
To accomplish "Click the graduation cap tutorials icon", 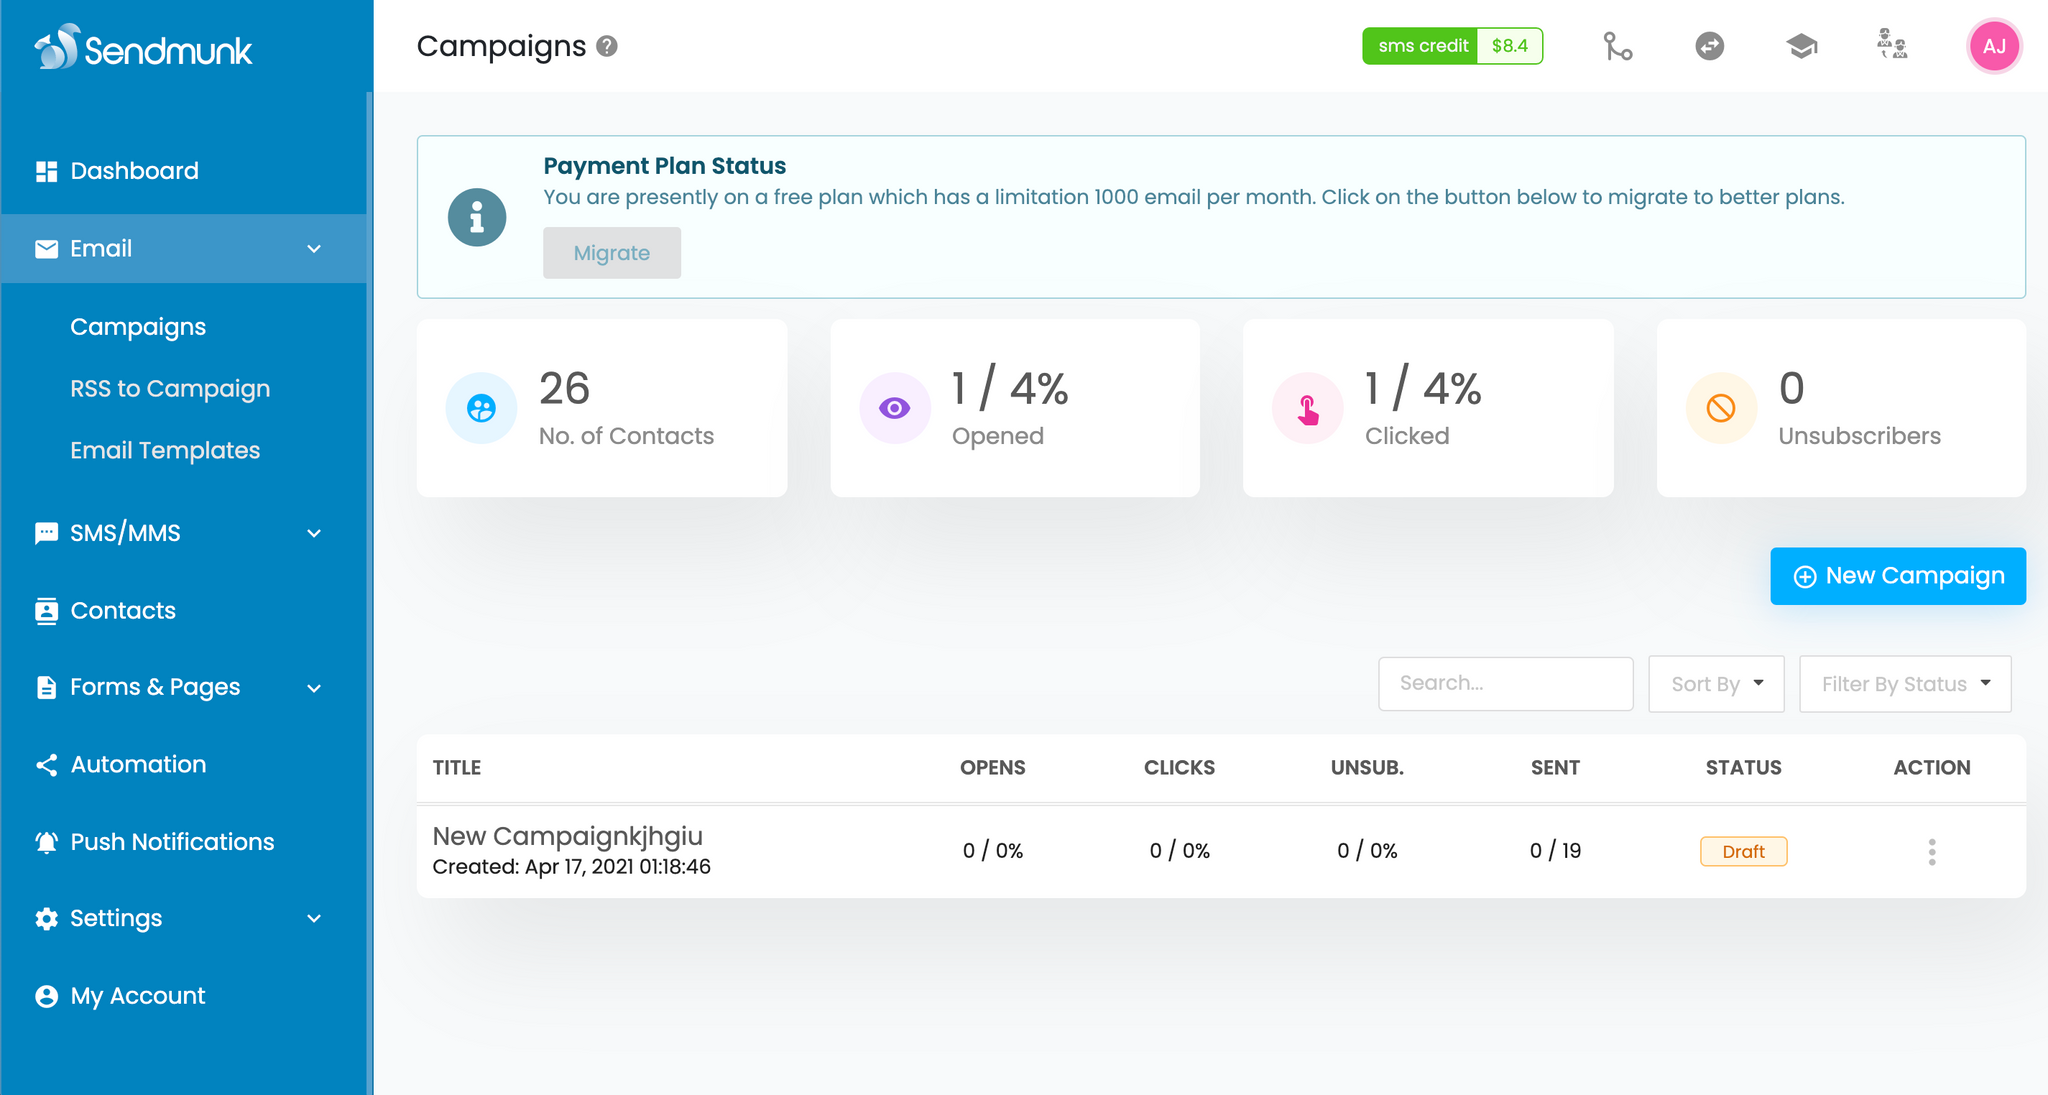I will (x=1801, y=46).
